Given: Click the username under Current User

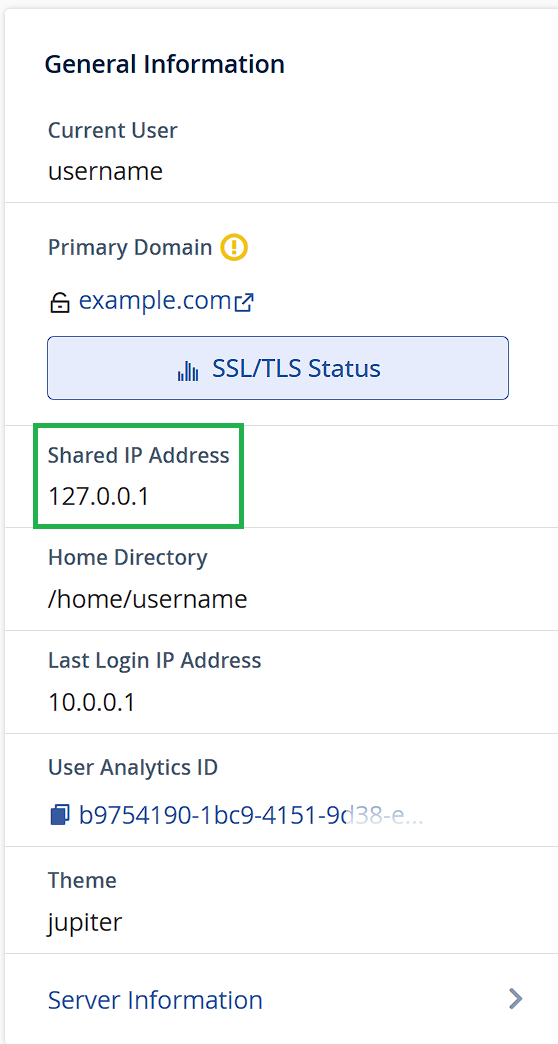Looking at the screenshot, I should pyautogui.click(x=105, y=172).
